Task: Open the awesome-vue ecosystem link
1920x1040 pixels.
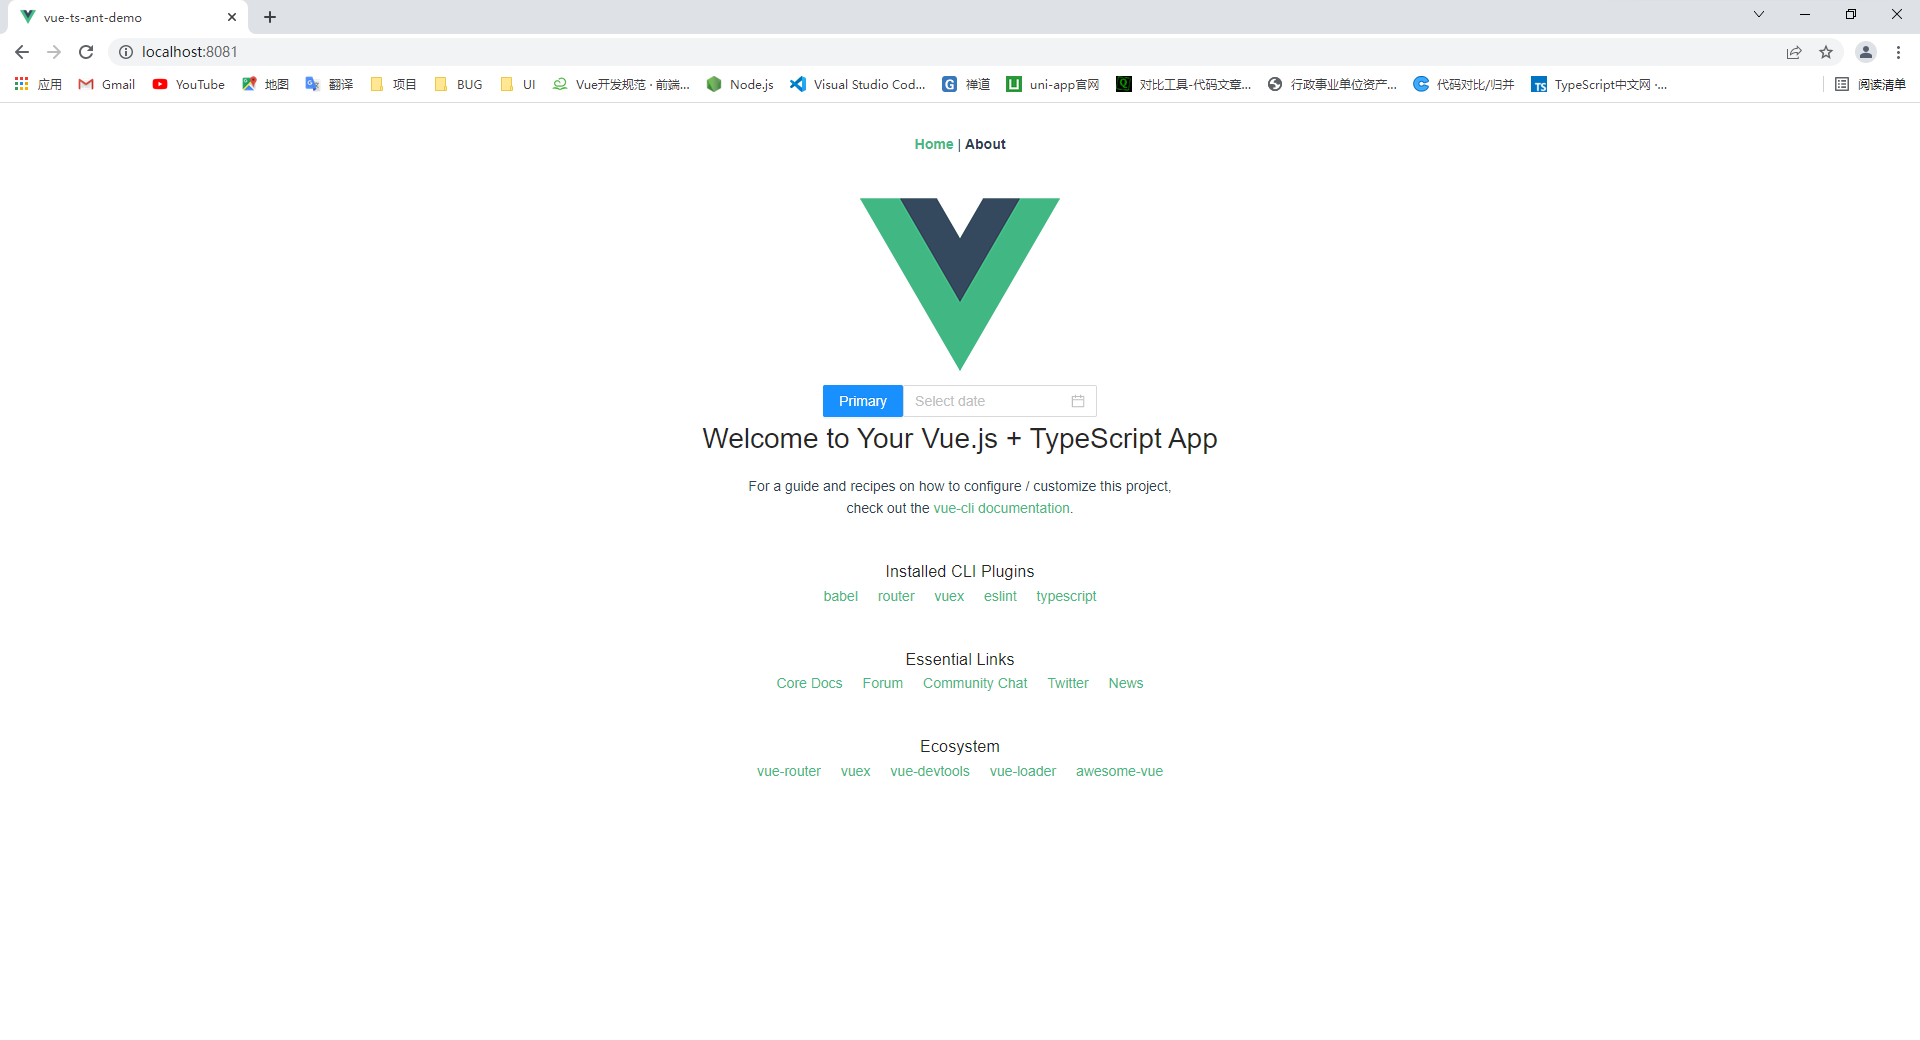Action: 1119,771
